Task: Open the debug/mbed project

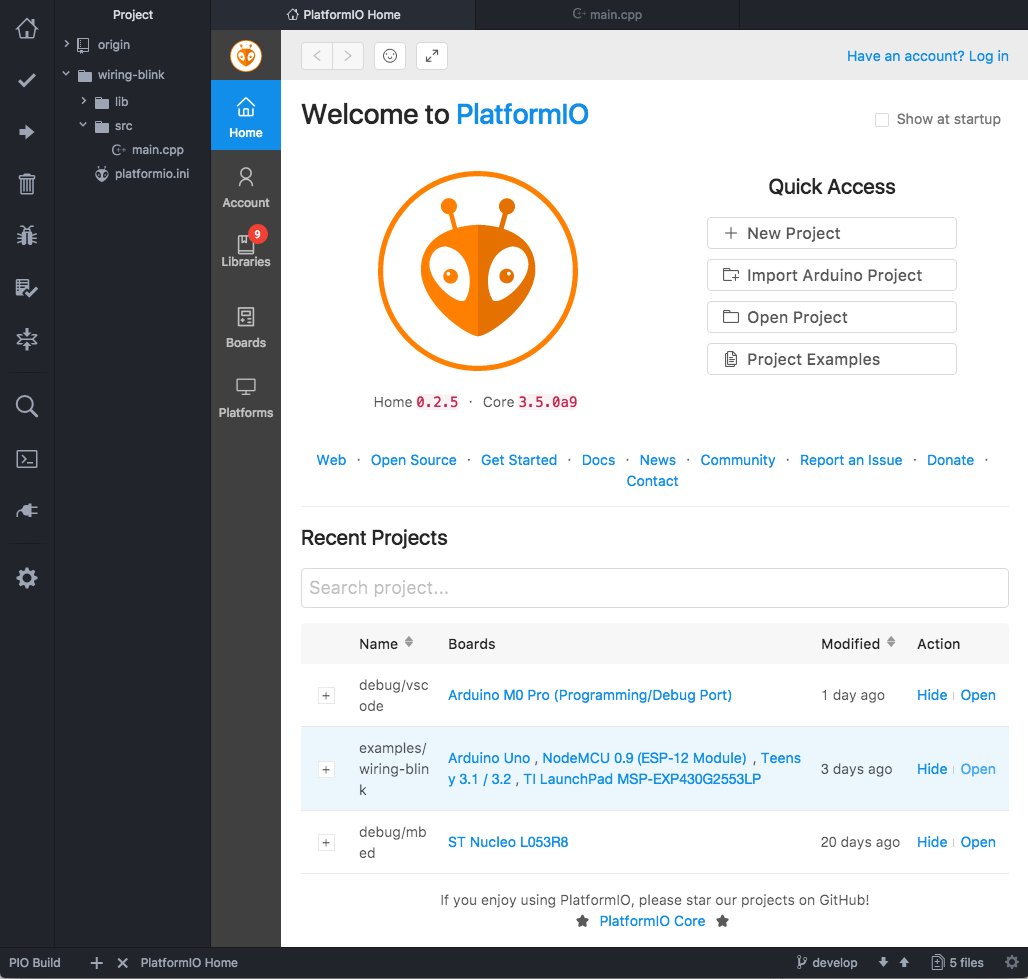Action: coord(978,842)
